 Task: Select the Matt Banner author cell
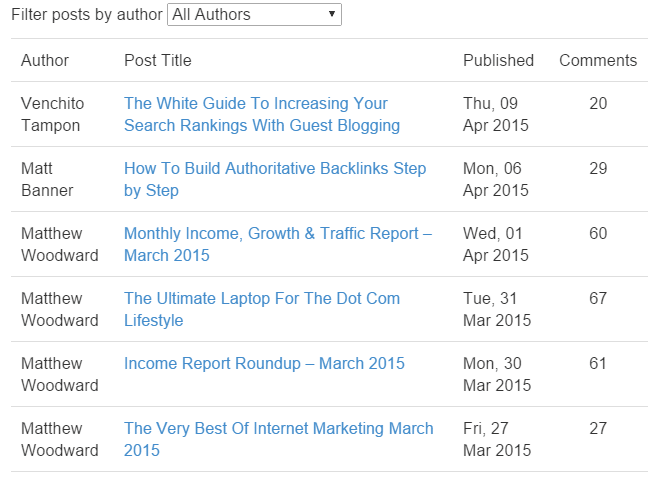(x=47, y=179)
